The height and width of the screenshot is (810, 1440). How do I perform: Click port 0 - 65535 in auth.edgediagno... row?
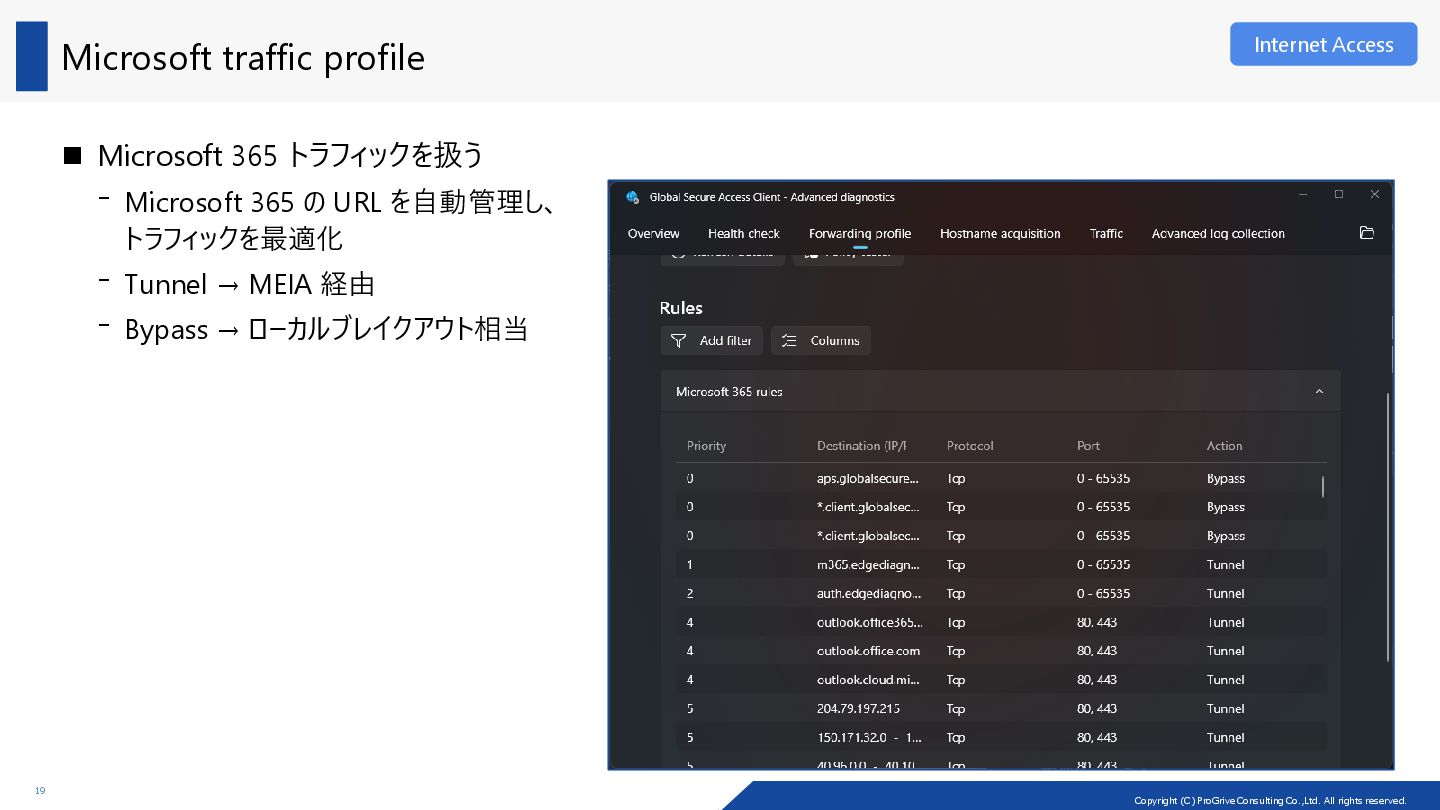pos(1103,594)
